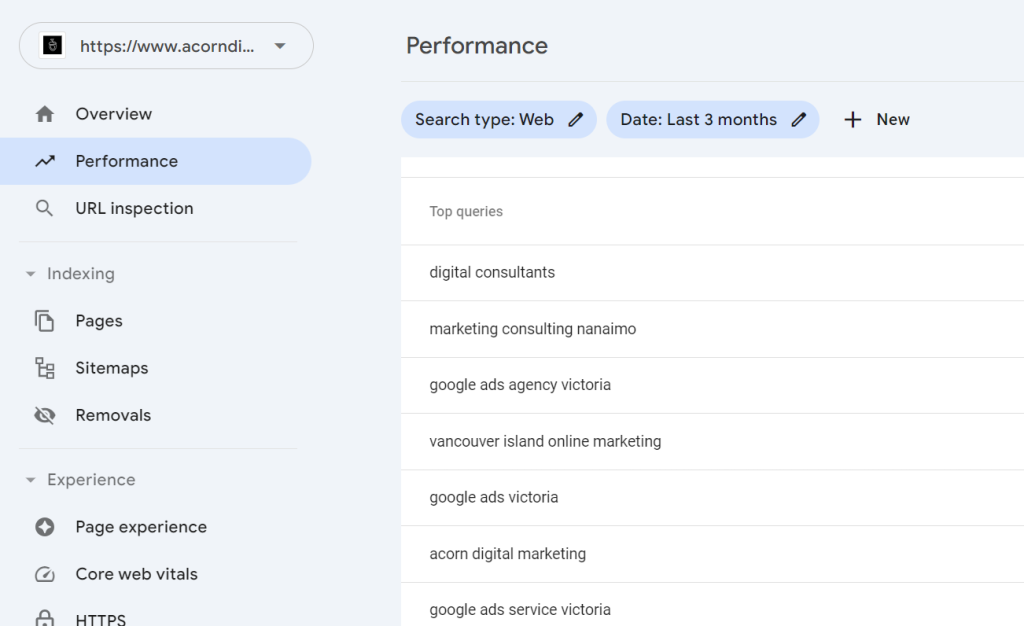The width and height of the screenshot is (1024, 626).
Task: Click the Removals crossed-eye icon
Action: pos(44,415)
